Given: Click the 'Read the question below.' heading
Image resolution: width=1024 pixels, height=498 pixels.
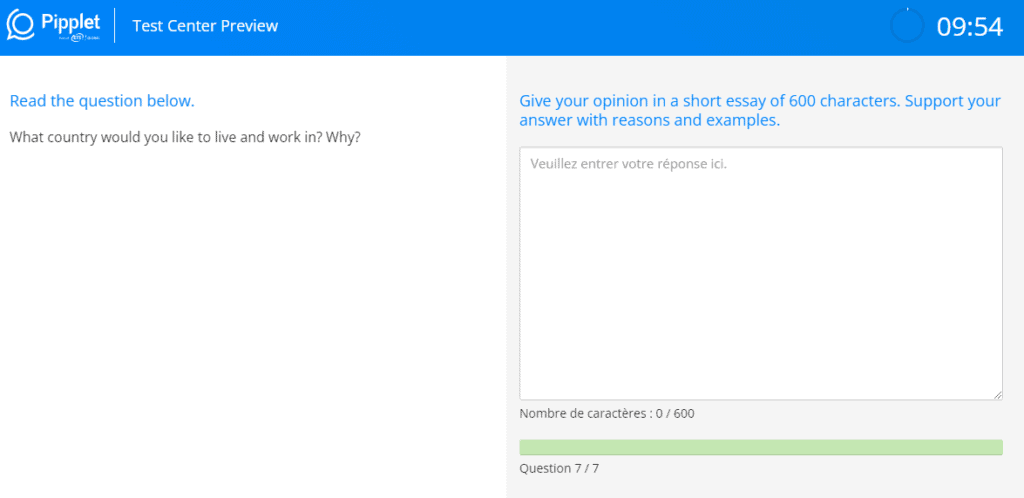Looking at the screenshot, I should pos(103,101).
